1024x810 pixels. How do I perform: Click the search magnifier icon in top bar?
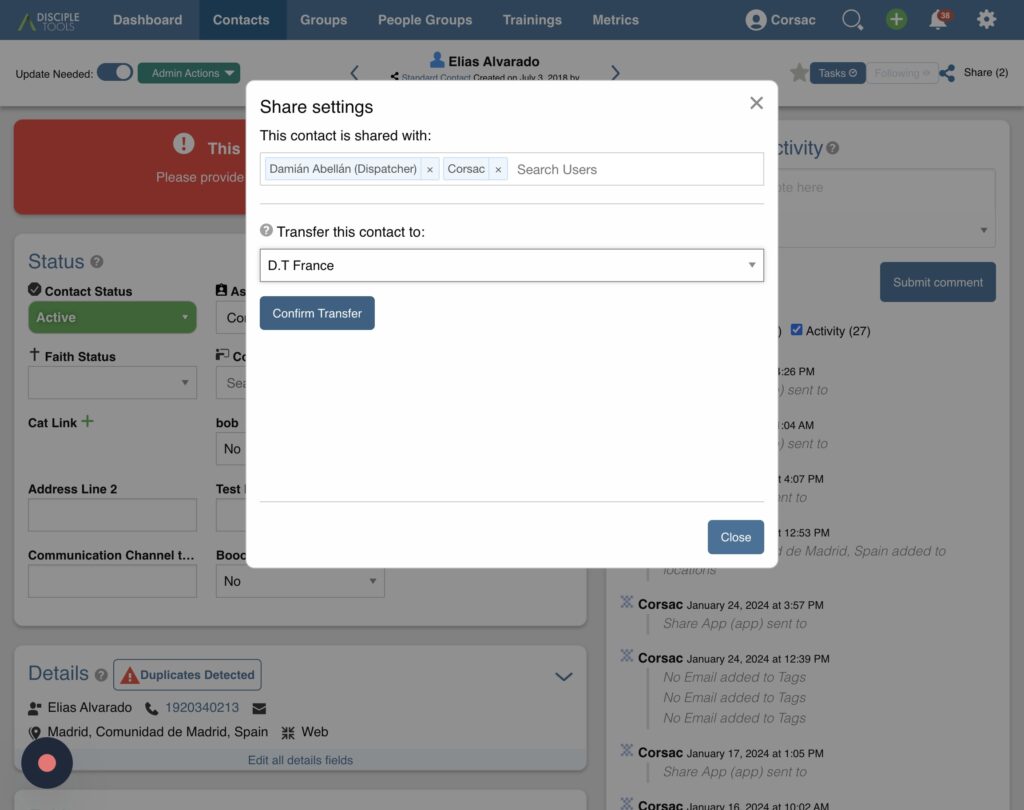coord(852,20)
